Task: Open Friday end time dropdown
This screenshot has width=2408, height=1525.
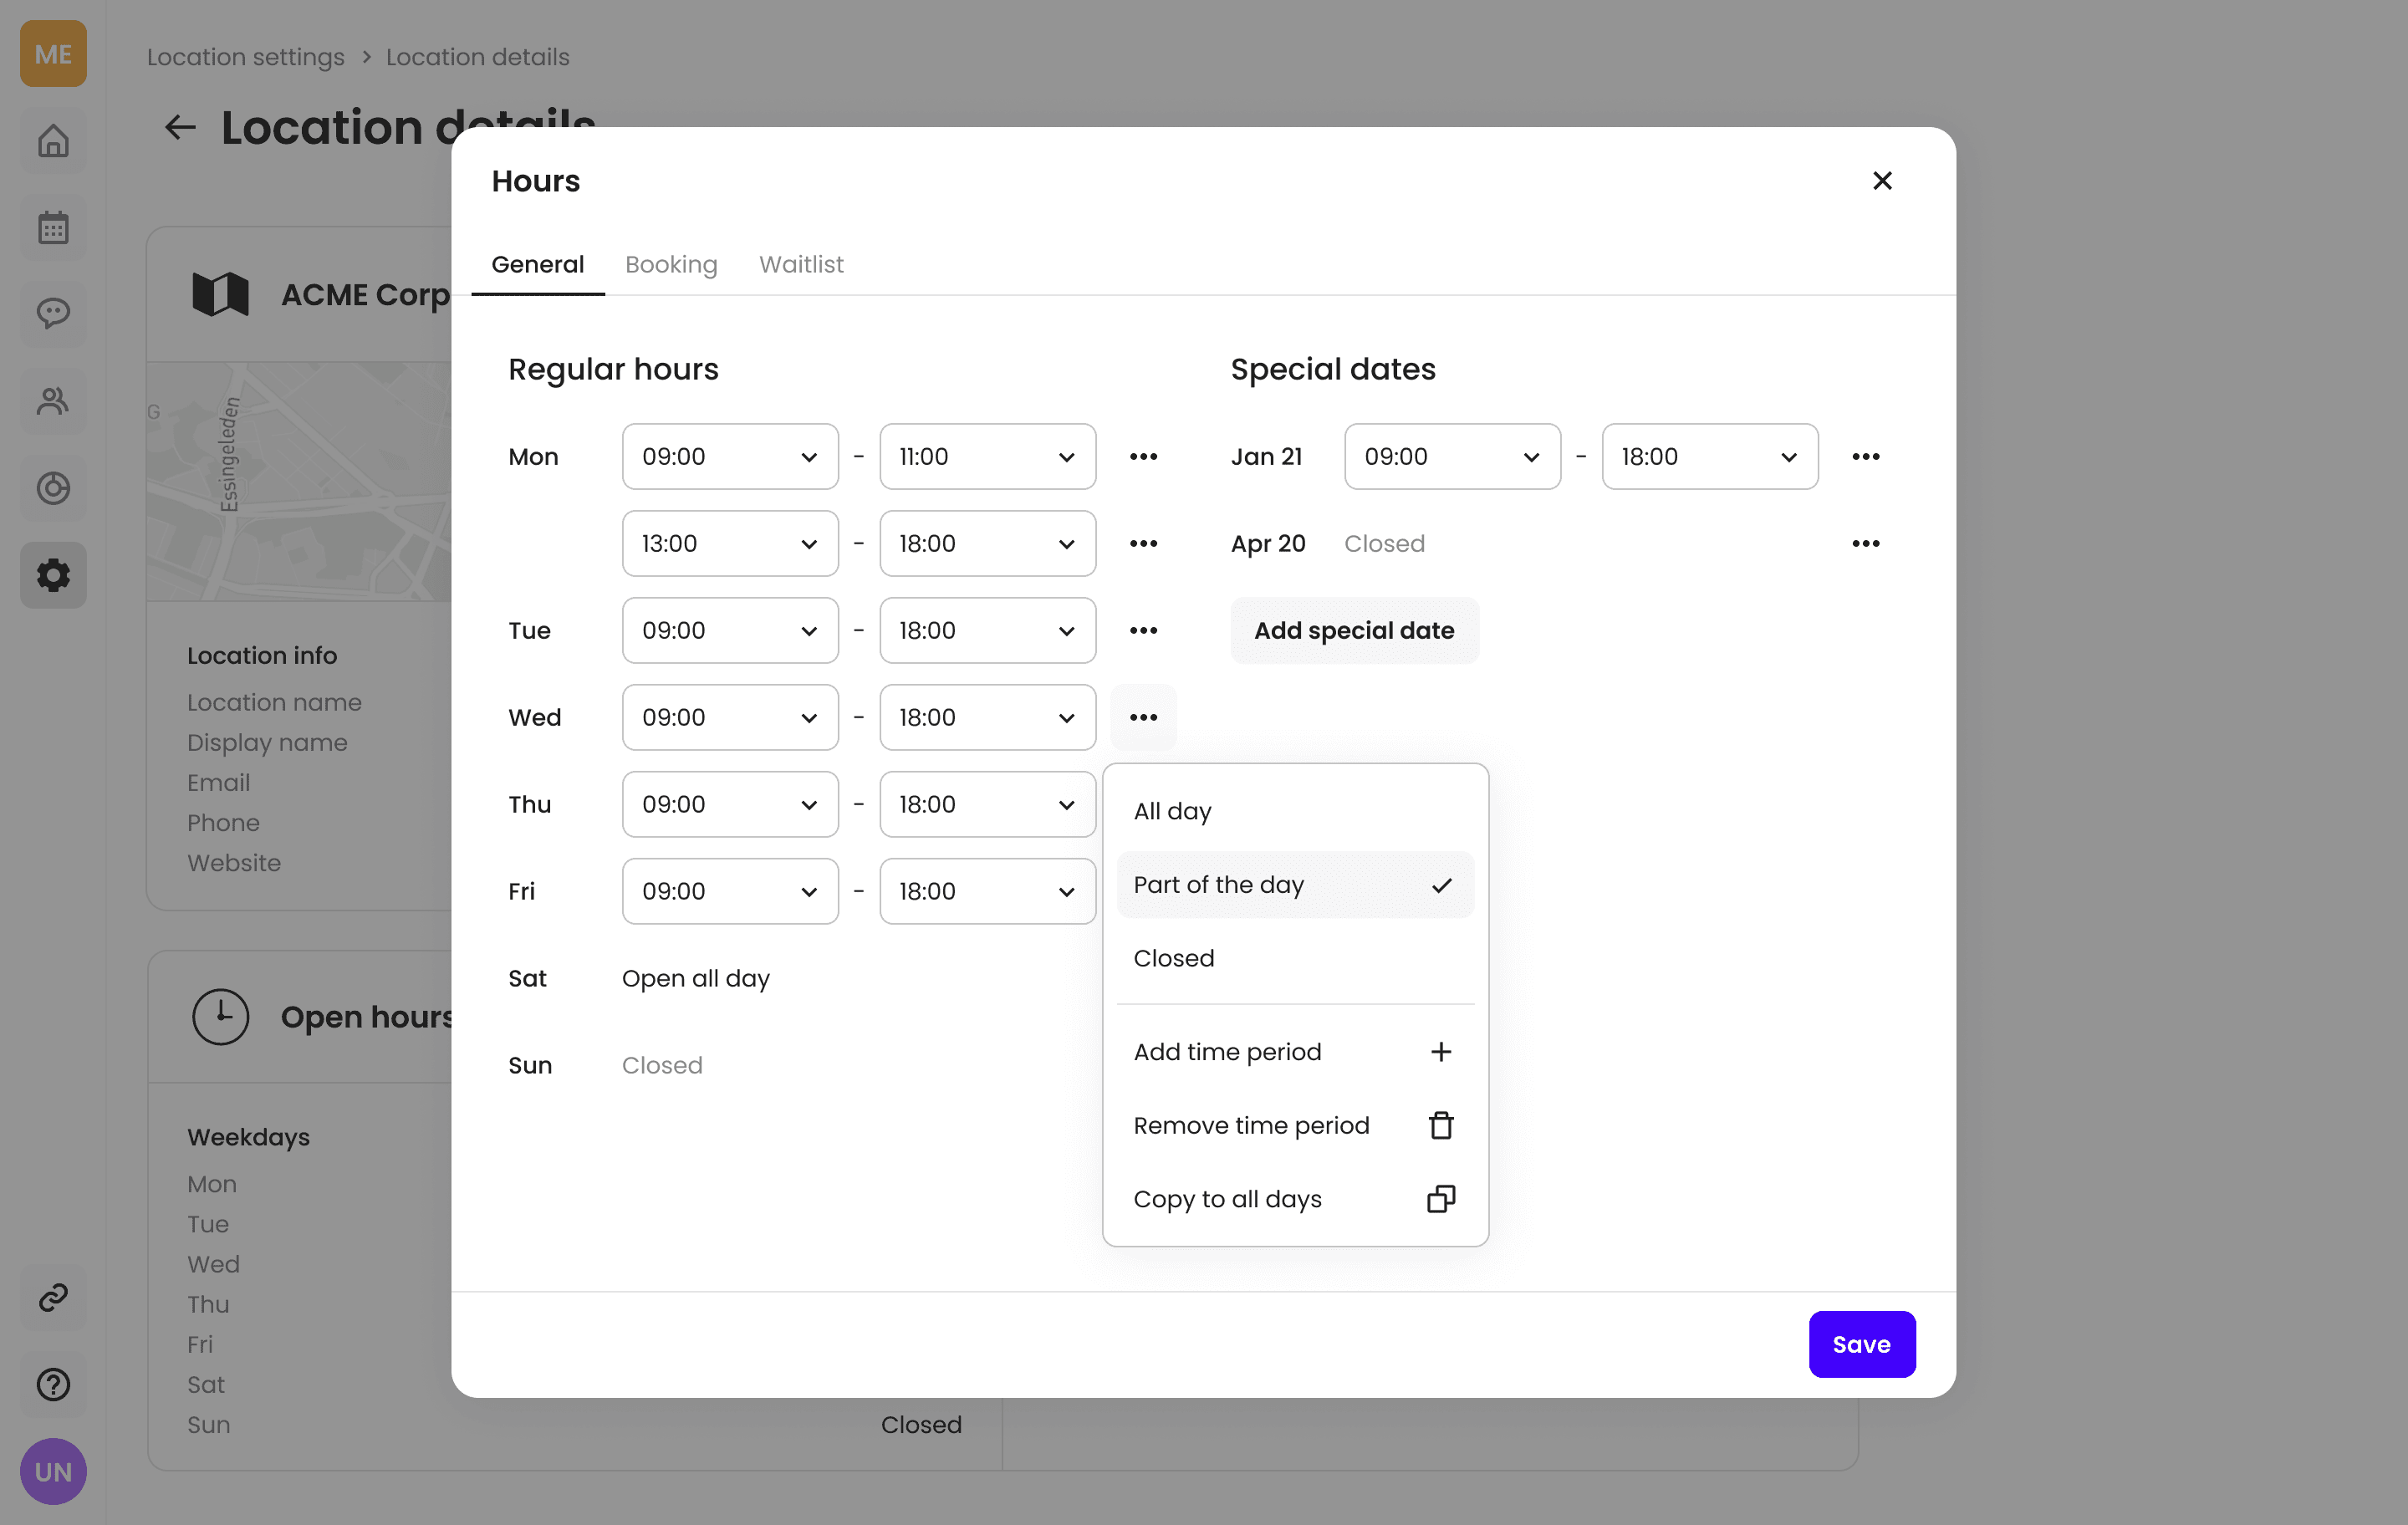Action: click(987, 892)
